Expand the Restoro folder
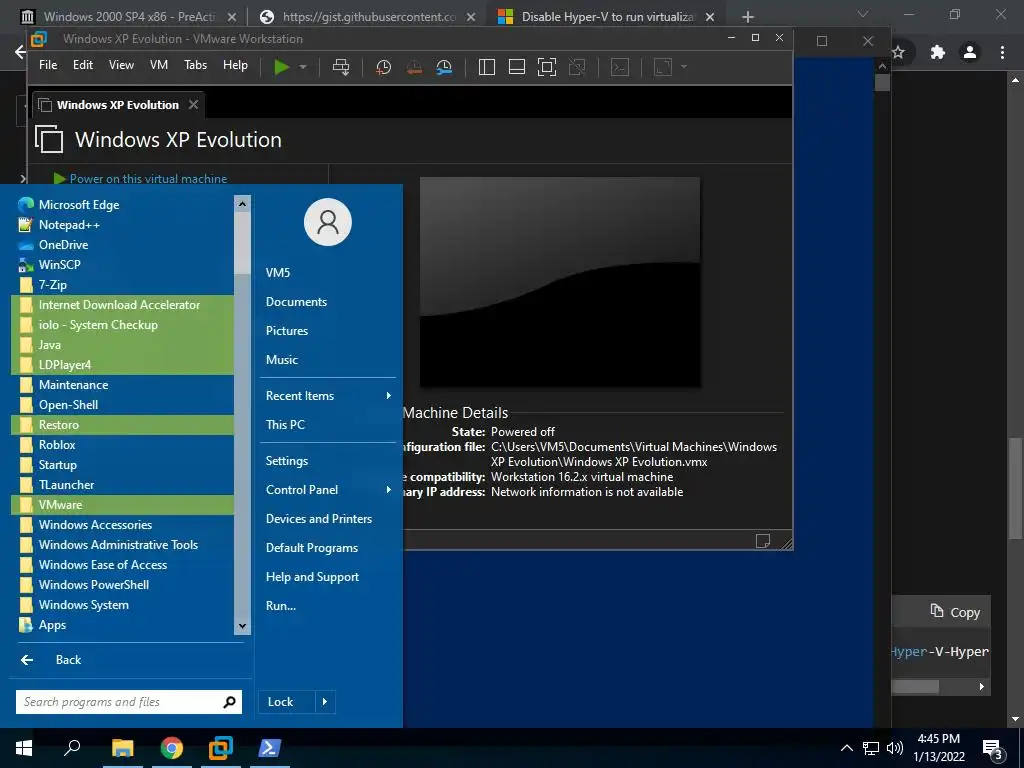The height and width of the screenshot is (768, 1024). (x=122, y=425)
